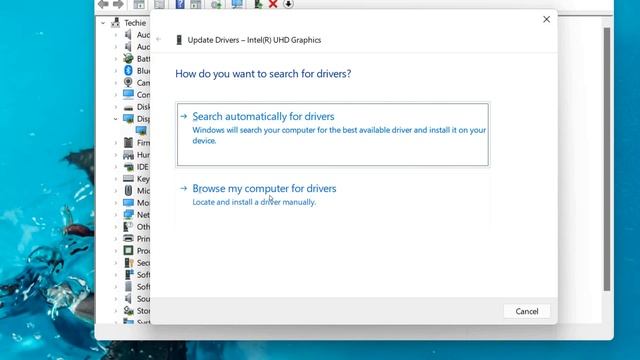Select the display adapter child device icon
640x360 pixels.
(141, 131)
